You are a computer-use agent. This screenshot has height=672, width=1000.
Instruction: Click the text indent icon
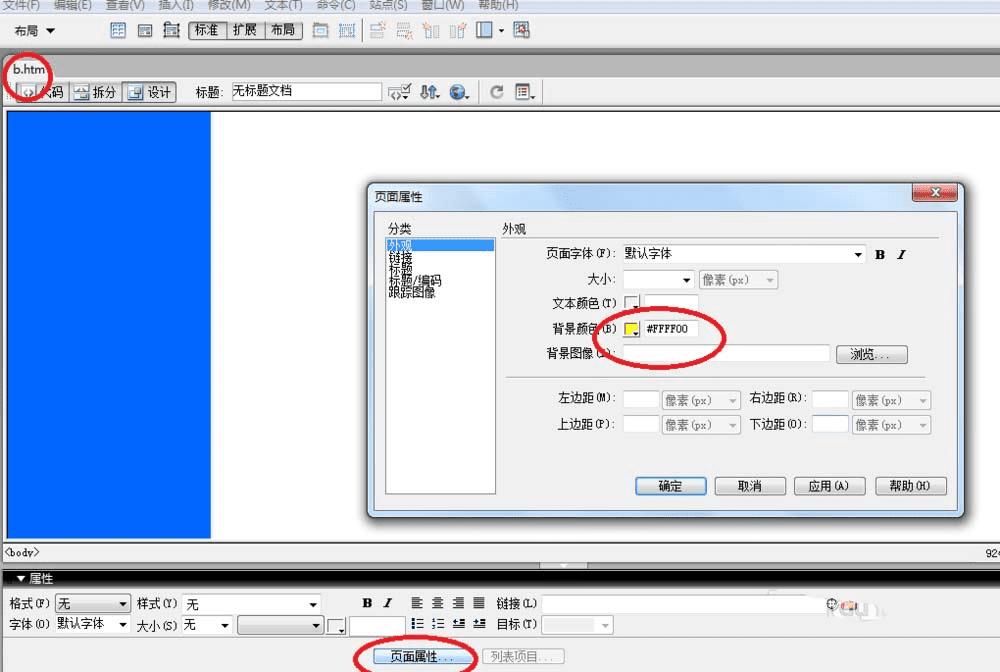click(479, 624)
